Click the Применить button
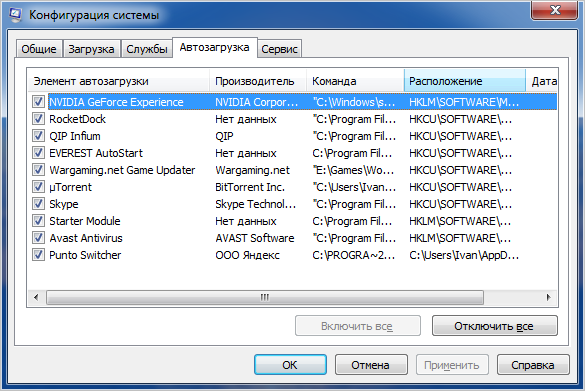This screenshot has width=585, height=391. pos(452,365)
